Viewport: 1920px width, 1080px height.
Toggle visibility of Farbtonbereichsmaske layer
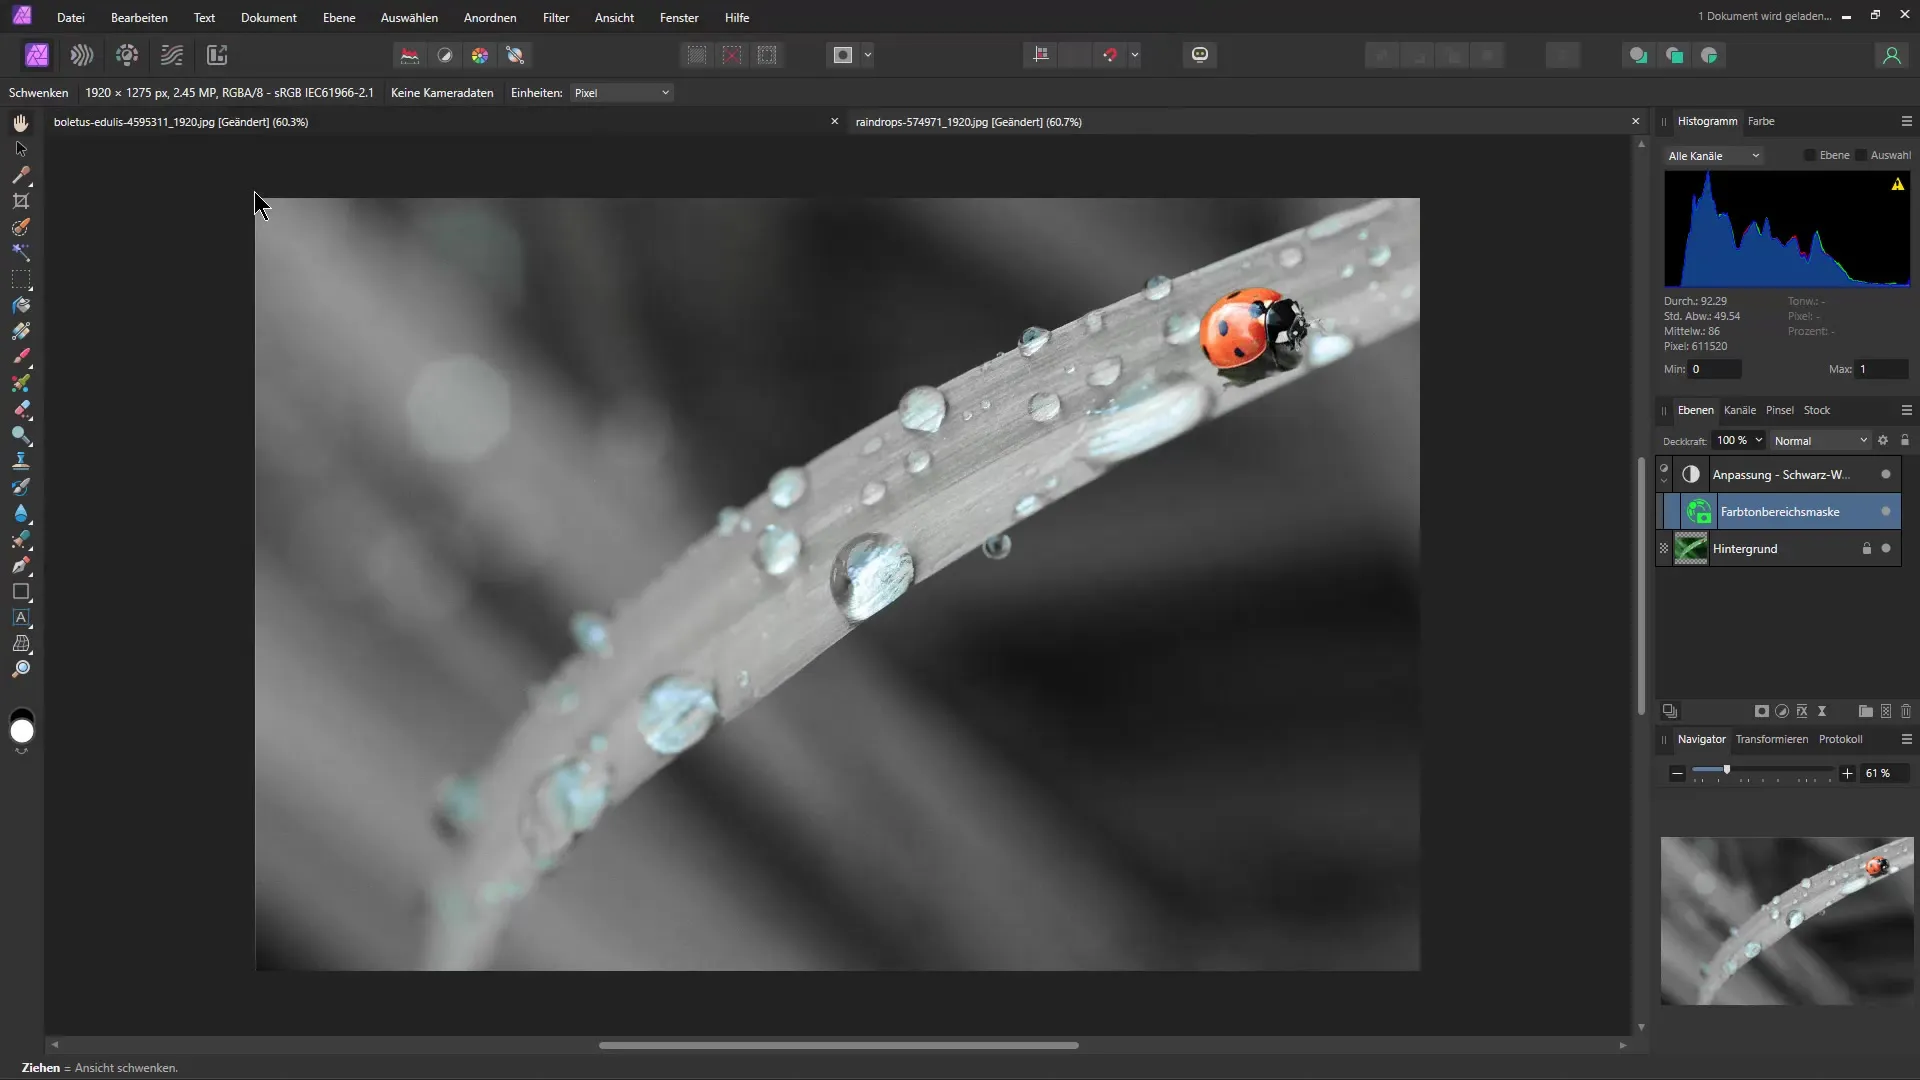(1886, 511)
